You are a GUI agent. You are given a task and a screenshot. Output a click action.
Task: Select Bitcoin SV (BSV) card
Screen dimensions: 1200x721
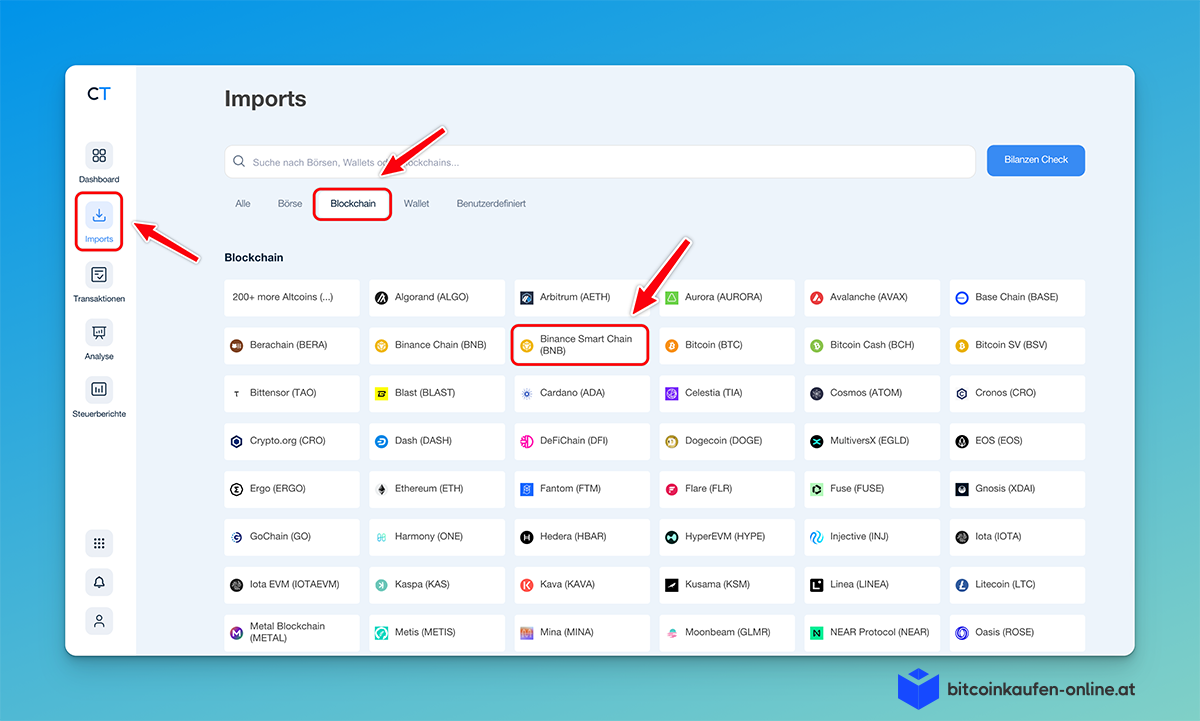(1017, 345)
